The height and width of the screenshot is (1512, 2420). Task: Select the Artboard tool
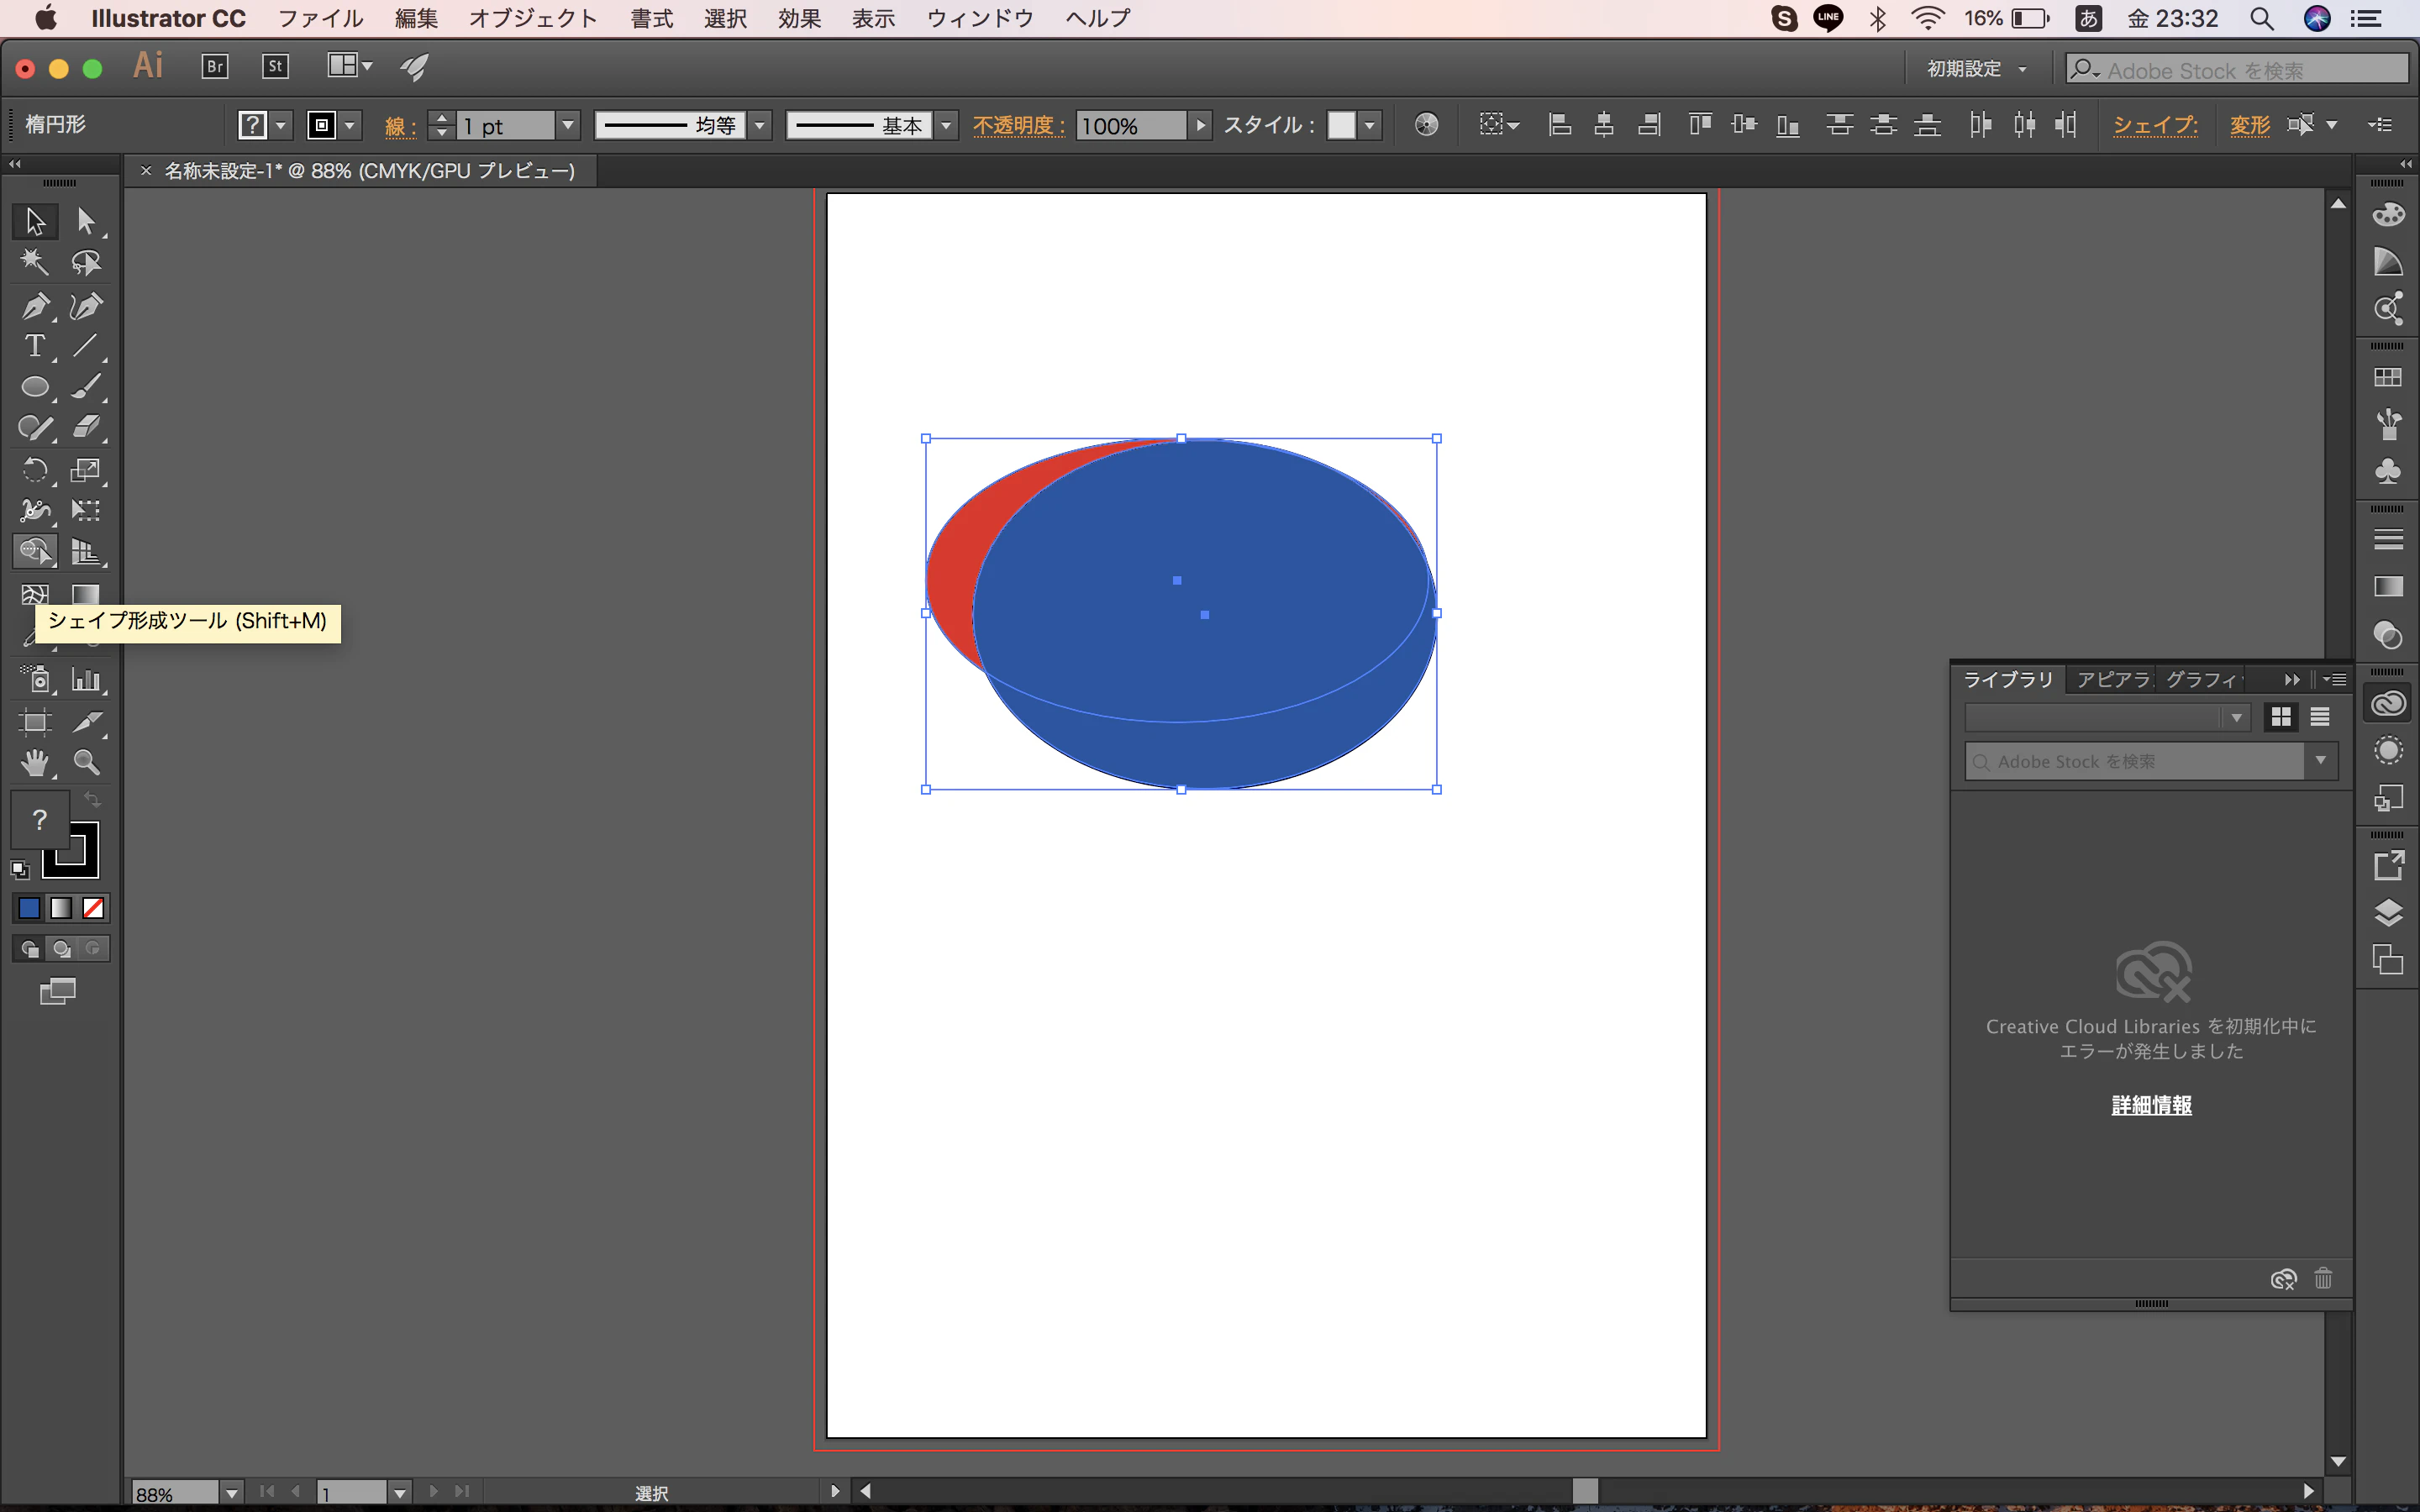point(35,722)
